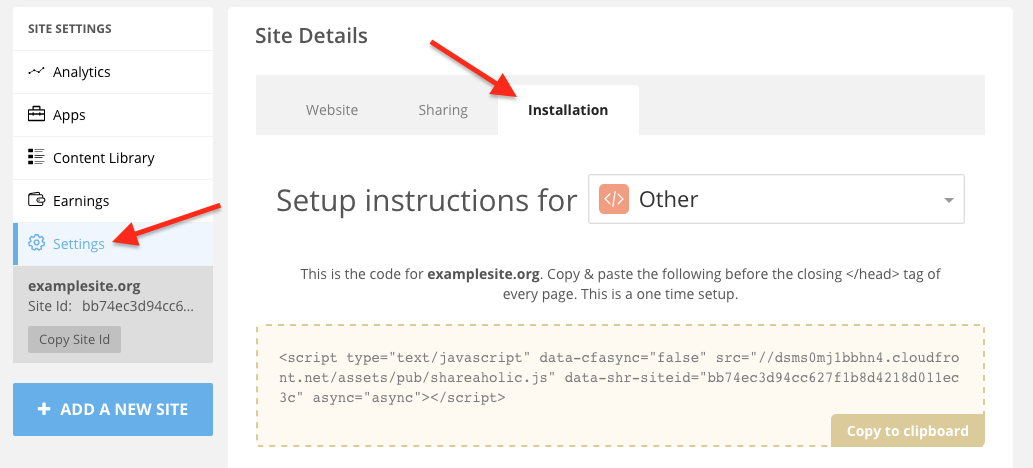Open the Analytics sidebar item
Screen dimensions: 1033x468
[113, 72]
